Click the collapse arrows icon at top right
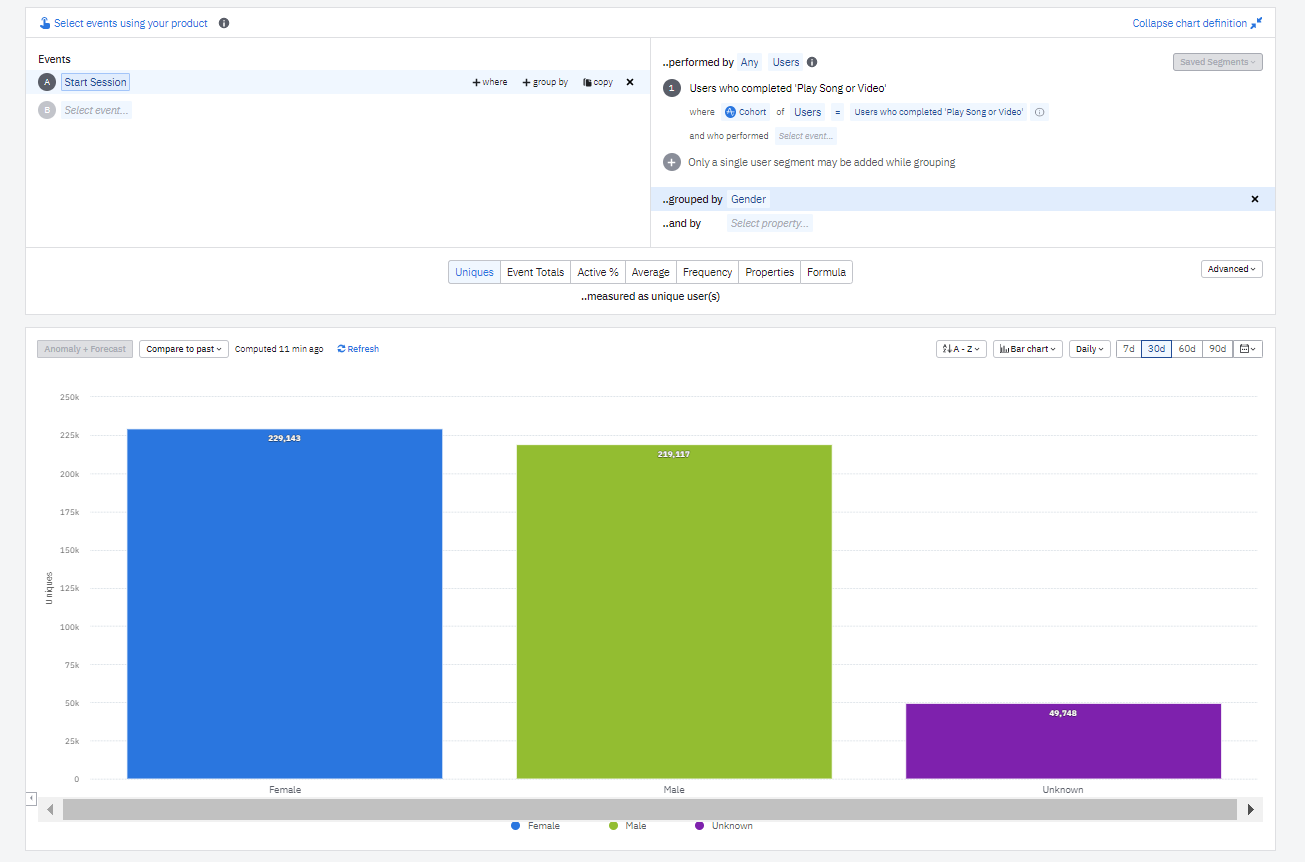Screen dimensions: 1305x862 (1257, 23)
